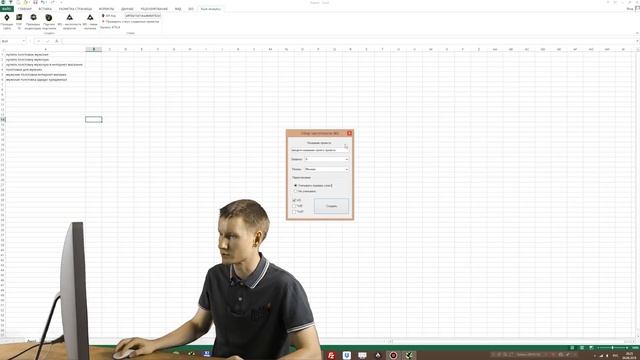This screenshot has width=640, height=360.
Task: Click the fx insert function icon
Action: pos(56,41)
